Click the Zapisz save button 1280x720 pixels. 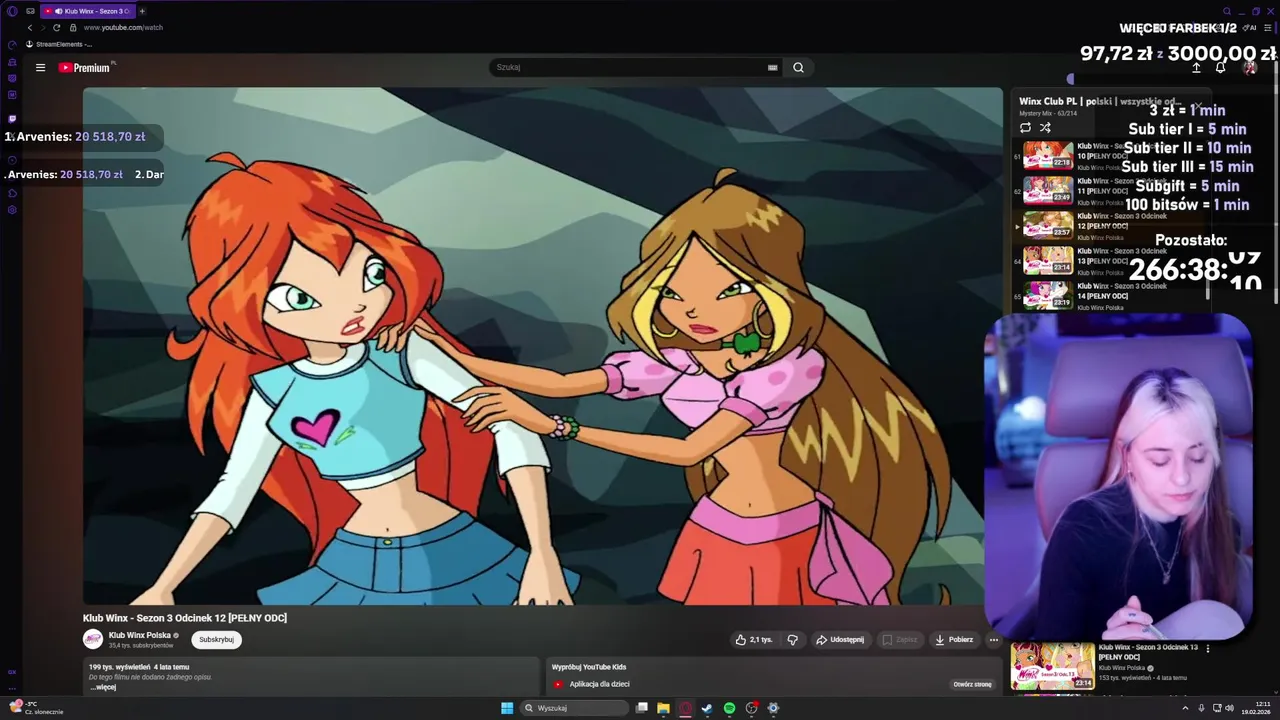tap(900, 640)
